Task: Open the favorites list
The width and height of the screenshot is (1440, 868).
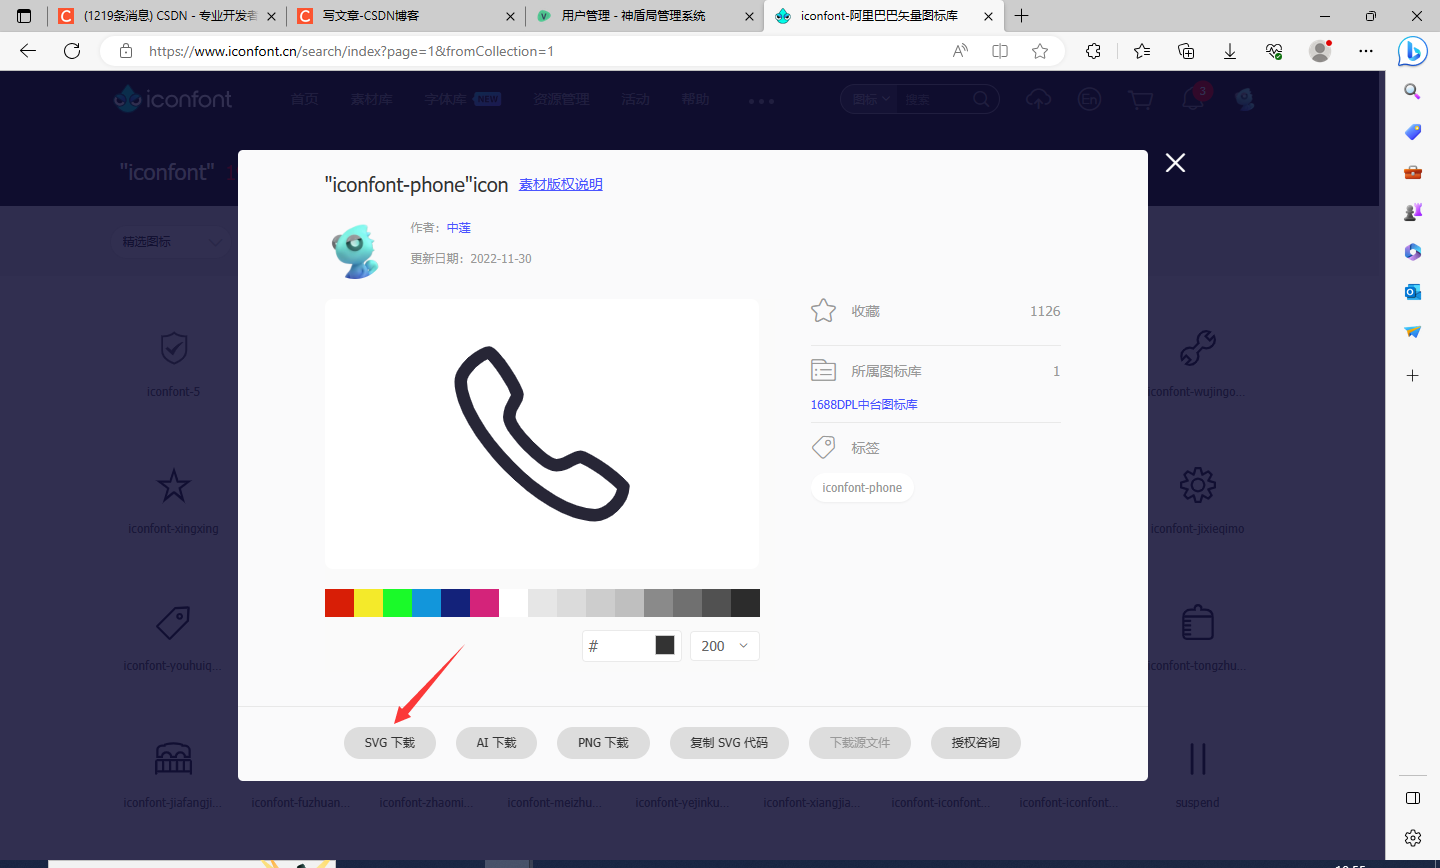Action: (x=1142, y=51)
